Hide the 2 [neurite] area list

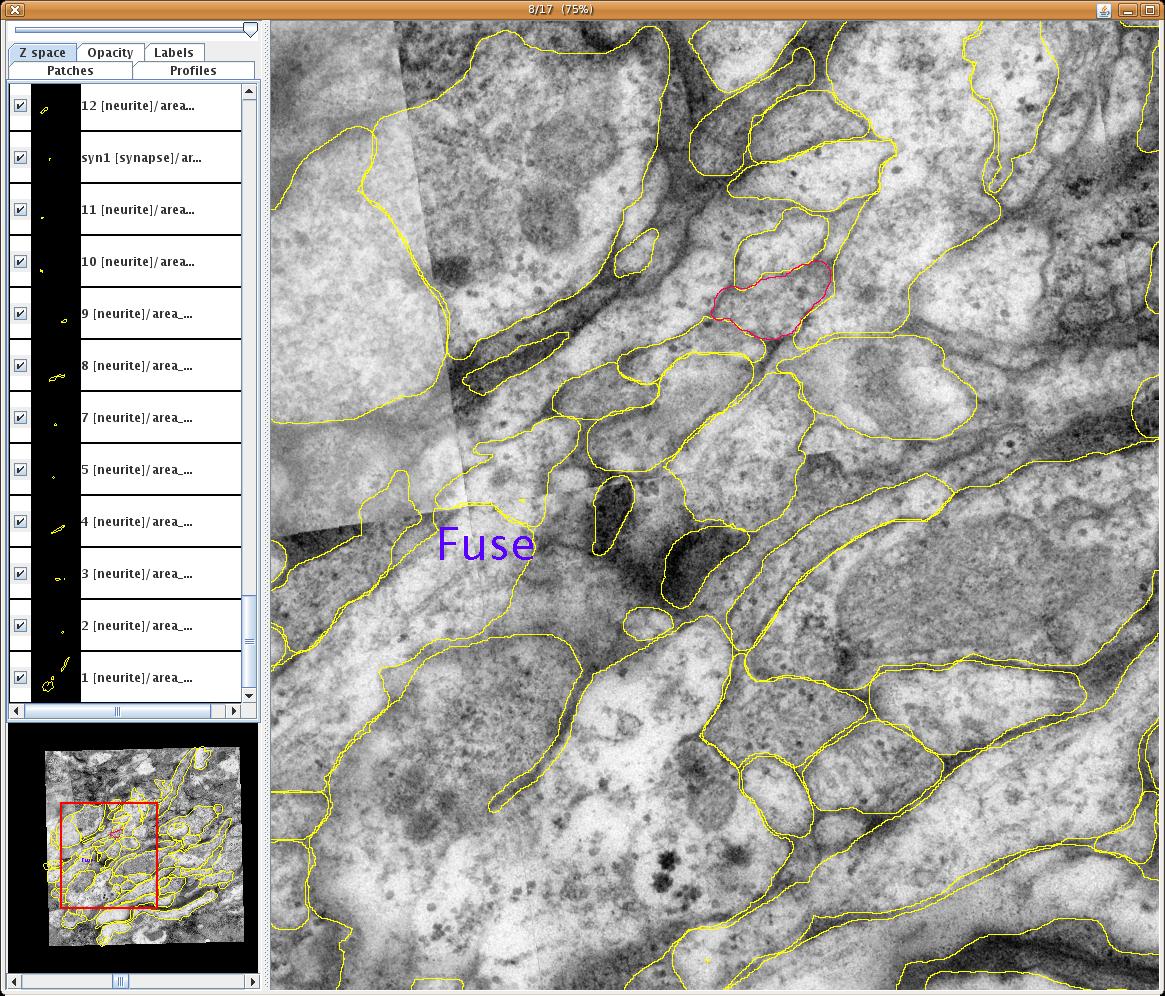pyautogui.click(x=20, y=626)
